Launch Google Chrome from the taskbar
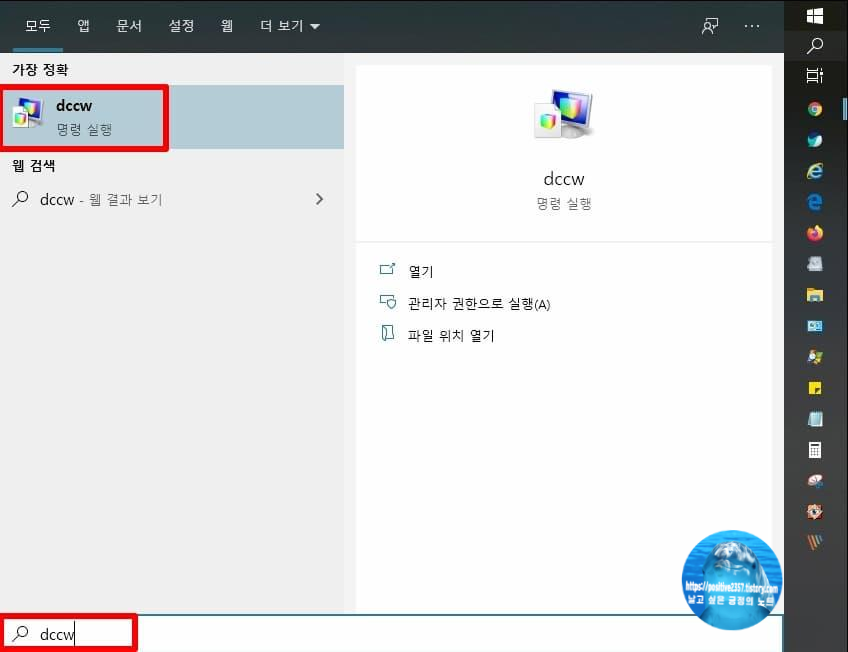Screen dimensions: 848x652 tap(814, 109)
